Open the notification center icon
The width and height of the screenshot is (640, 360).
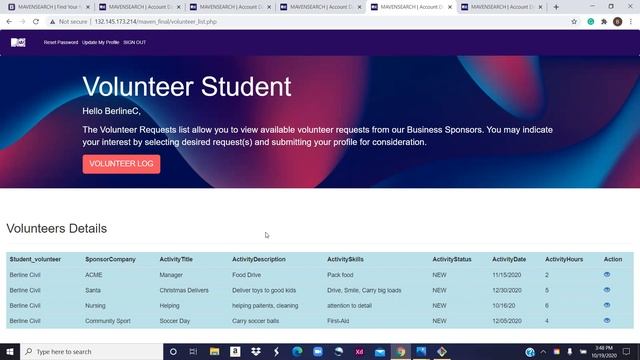(627, 351)
